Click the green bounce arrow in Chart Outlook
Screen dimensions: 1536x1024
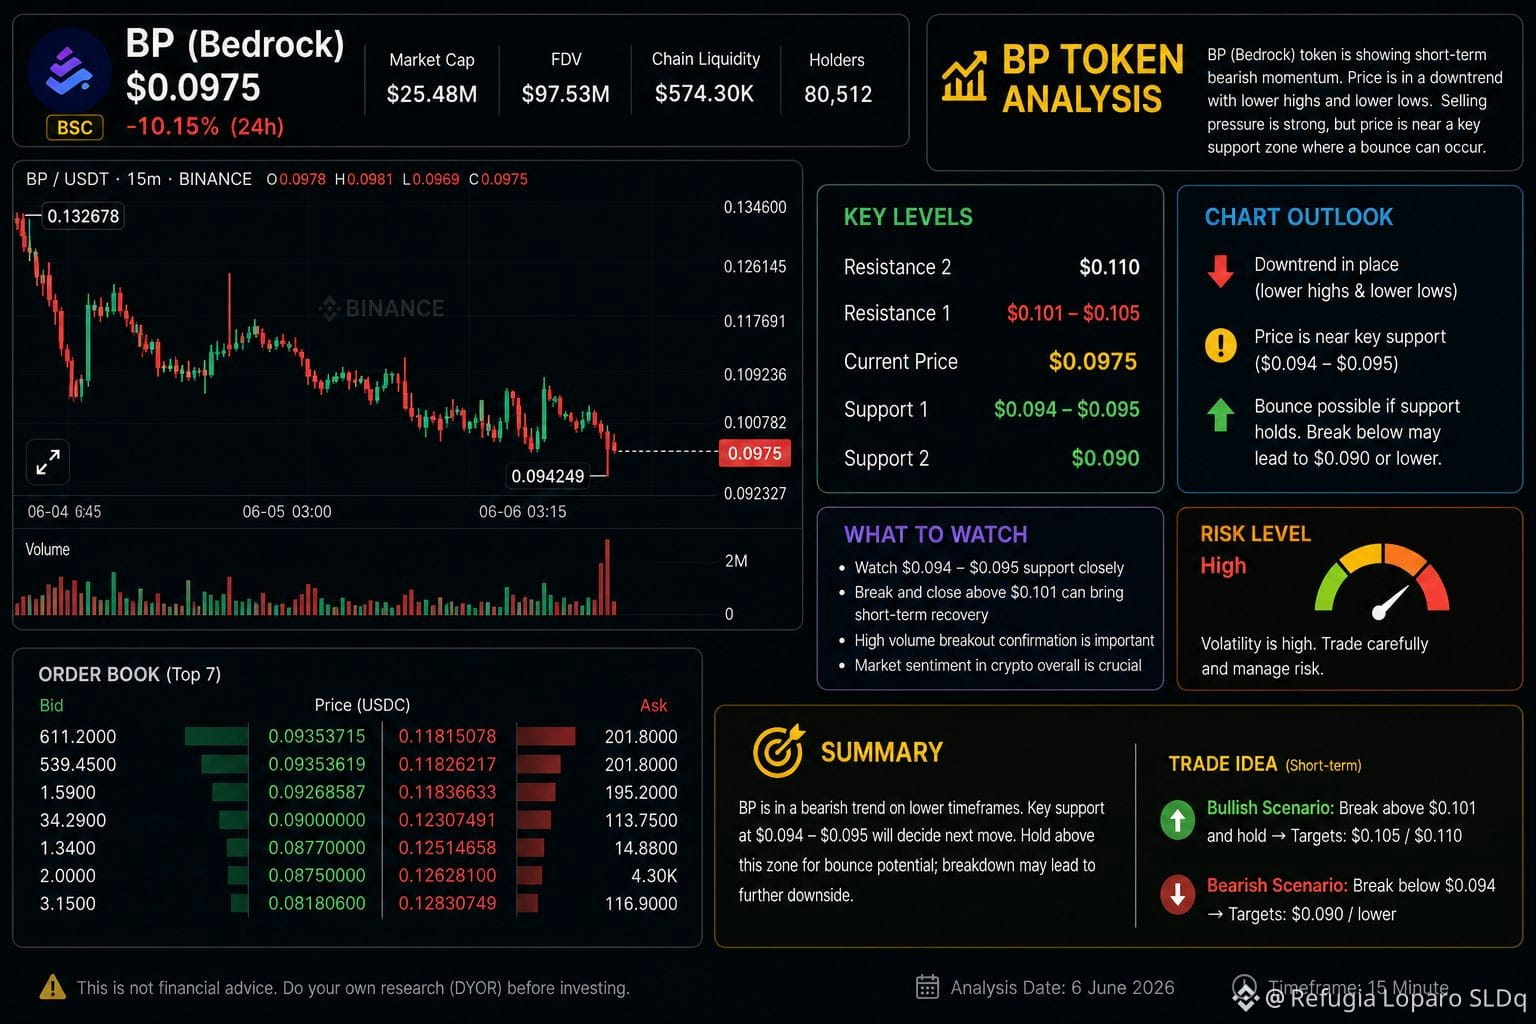tap(1220, 414)
